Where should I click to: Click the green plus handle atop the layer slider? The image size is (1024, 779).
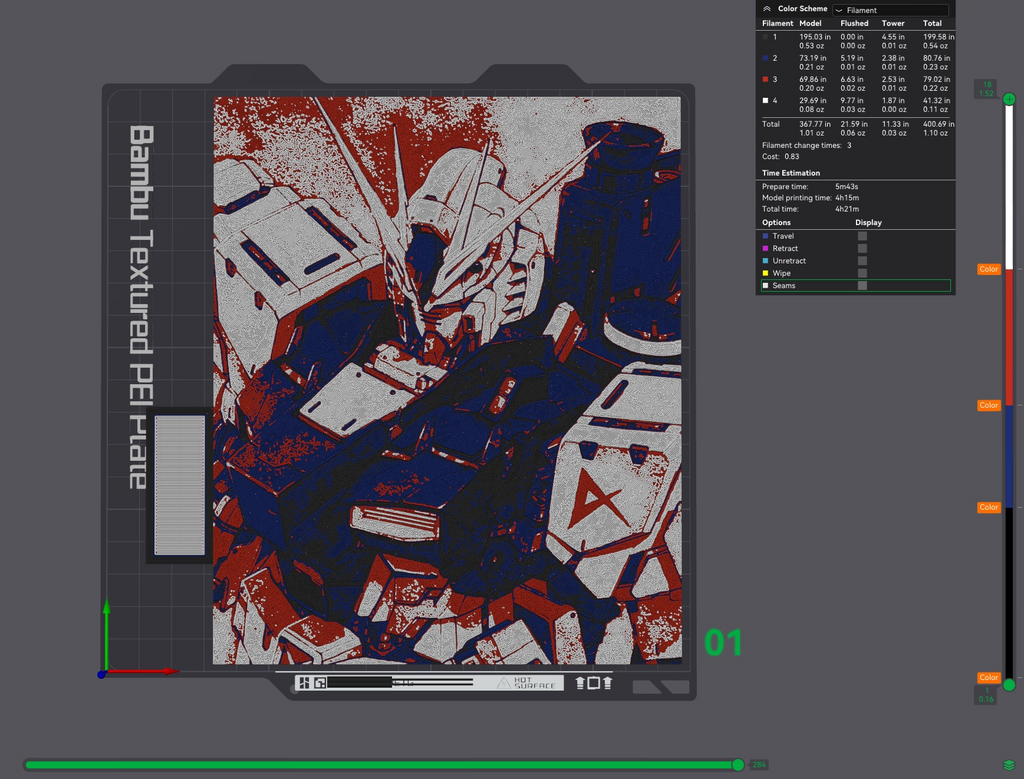[1009, 99]
